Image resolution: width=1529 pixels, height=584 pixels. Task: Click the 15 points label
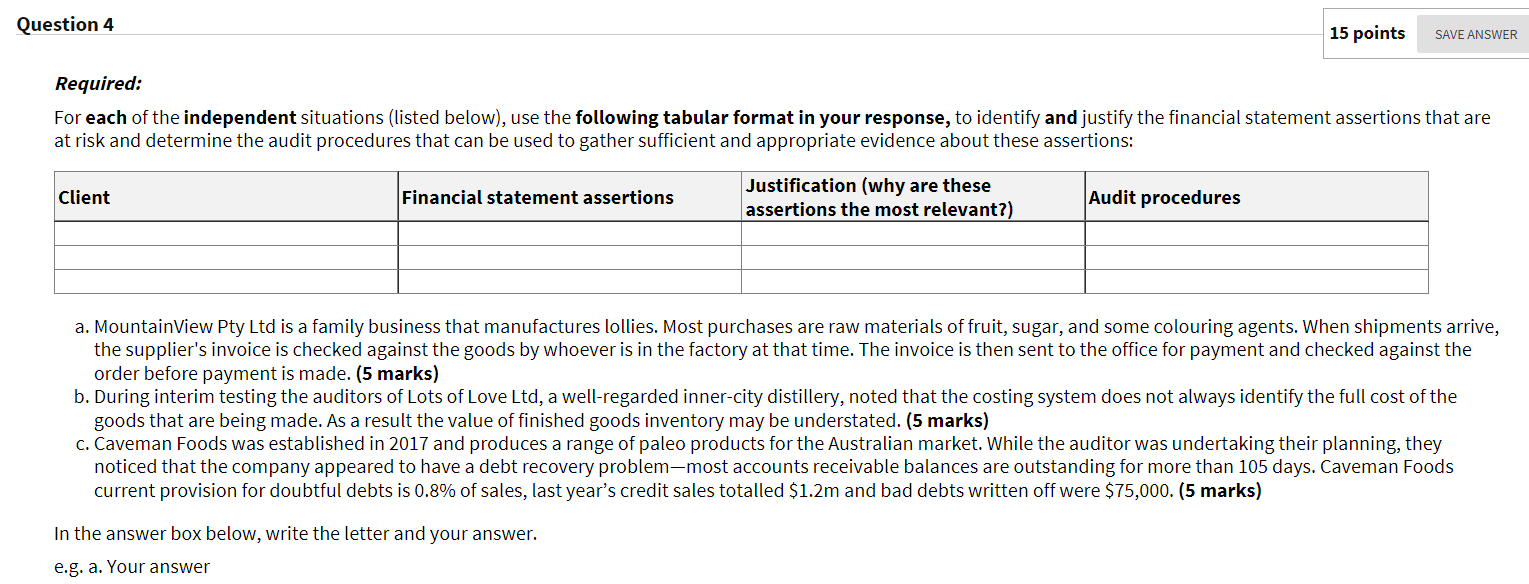[1366, 33]
